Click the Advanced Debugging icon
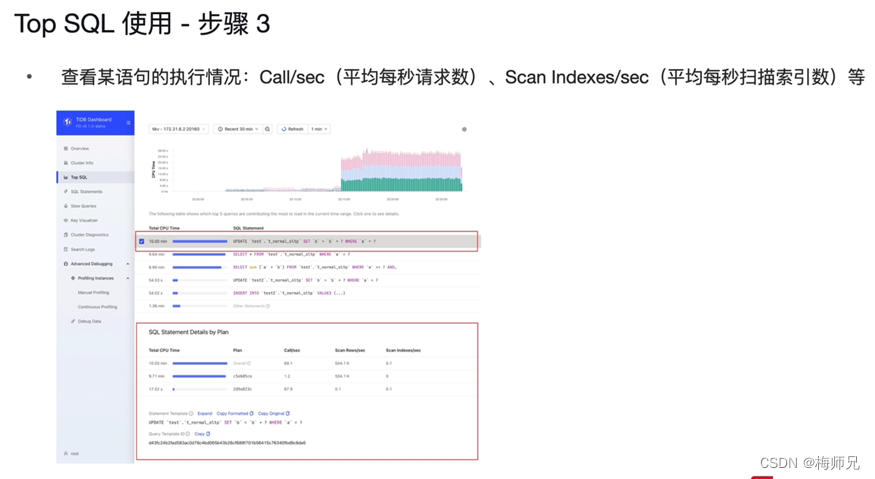Image resolution: width=875 pixels, height=479 pixels. click(66, 264)
